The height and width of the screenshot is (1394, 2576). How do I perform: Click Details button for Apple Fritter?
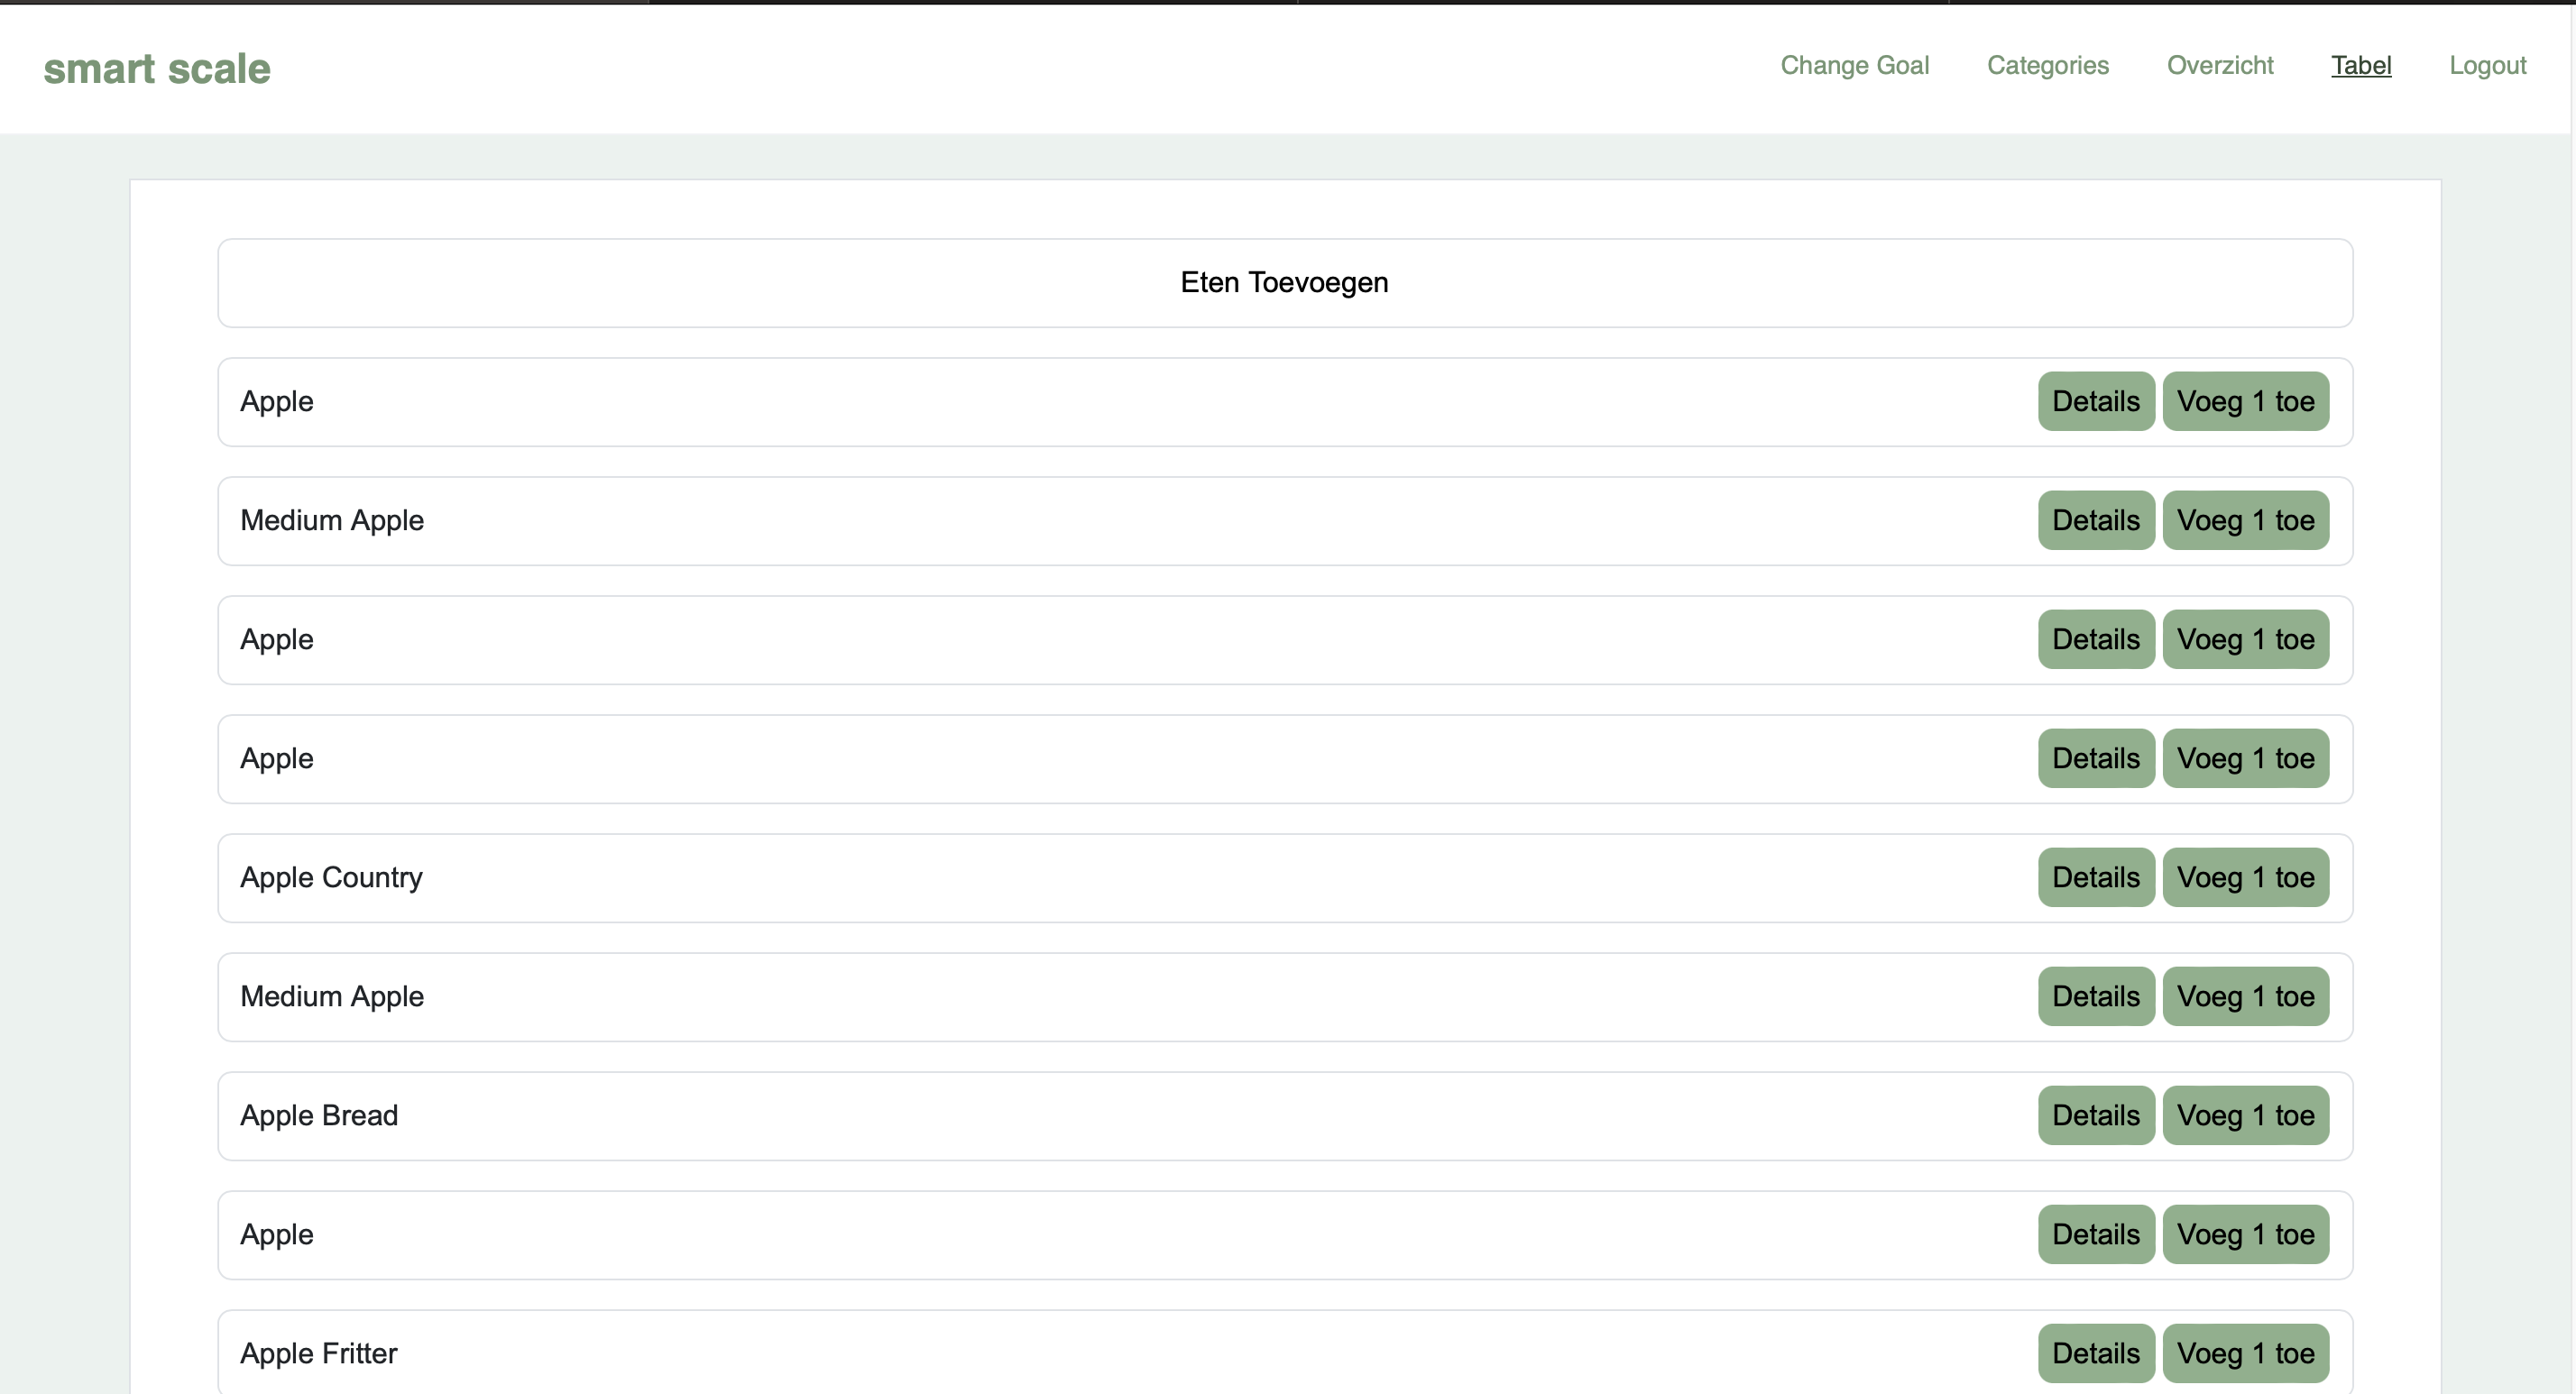coord(2095,1353)
